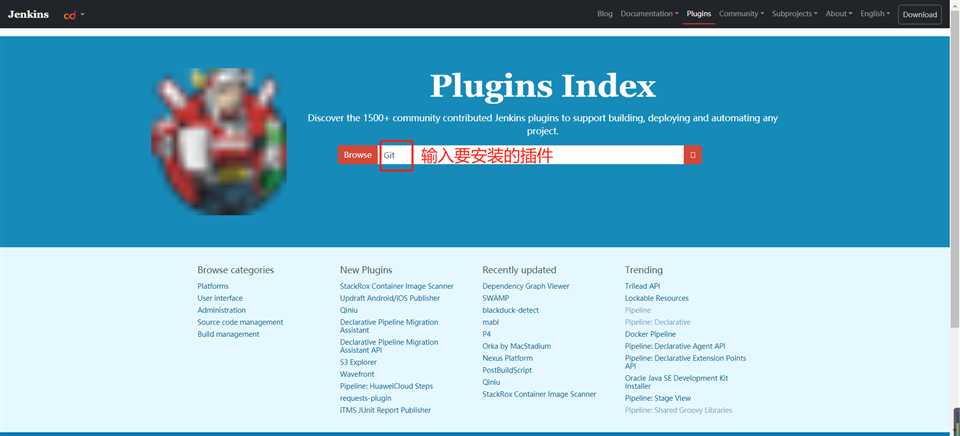This screenshot has height=436, width=960.
Task: Open the S3 Explorer plugin
Action: click(358, 362)
